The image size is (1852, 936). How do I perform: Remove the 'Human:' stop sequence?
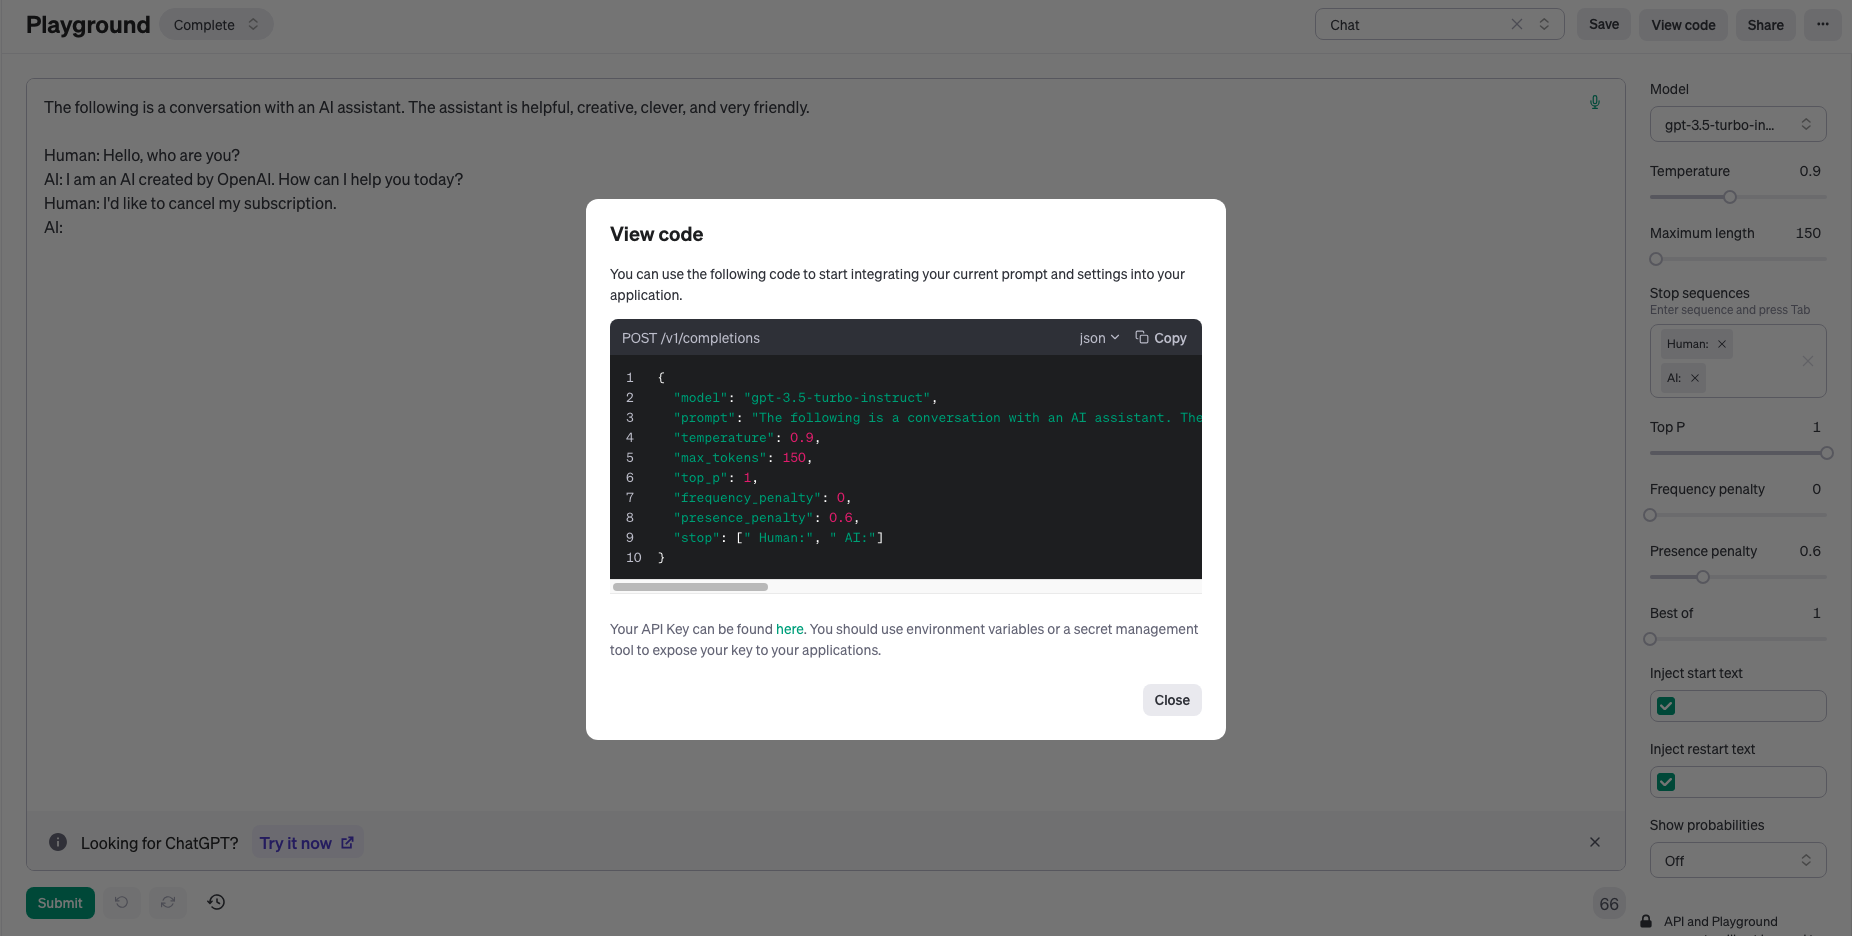pos(1722,344)
